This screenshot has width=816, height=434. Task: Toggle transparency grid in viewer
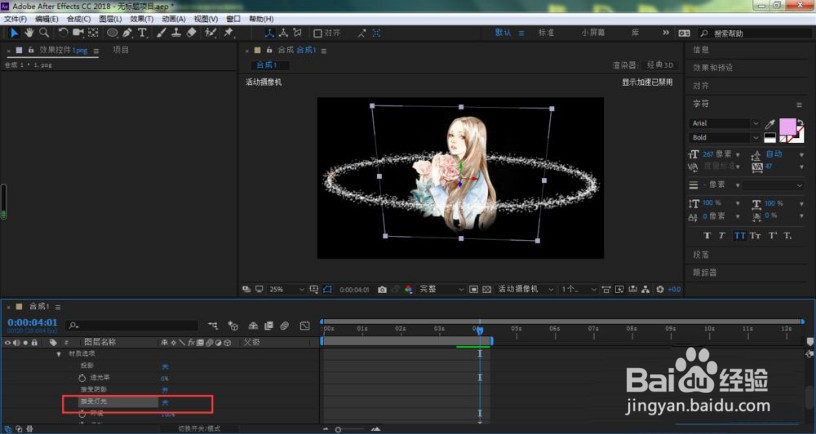click(x=486, y=289)
